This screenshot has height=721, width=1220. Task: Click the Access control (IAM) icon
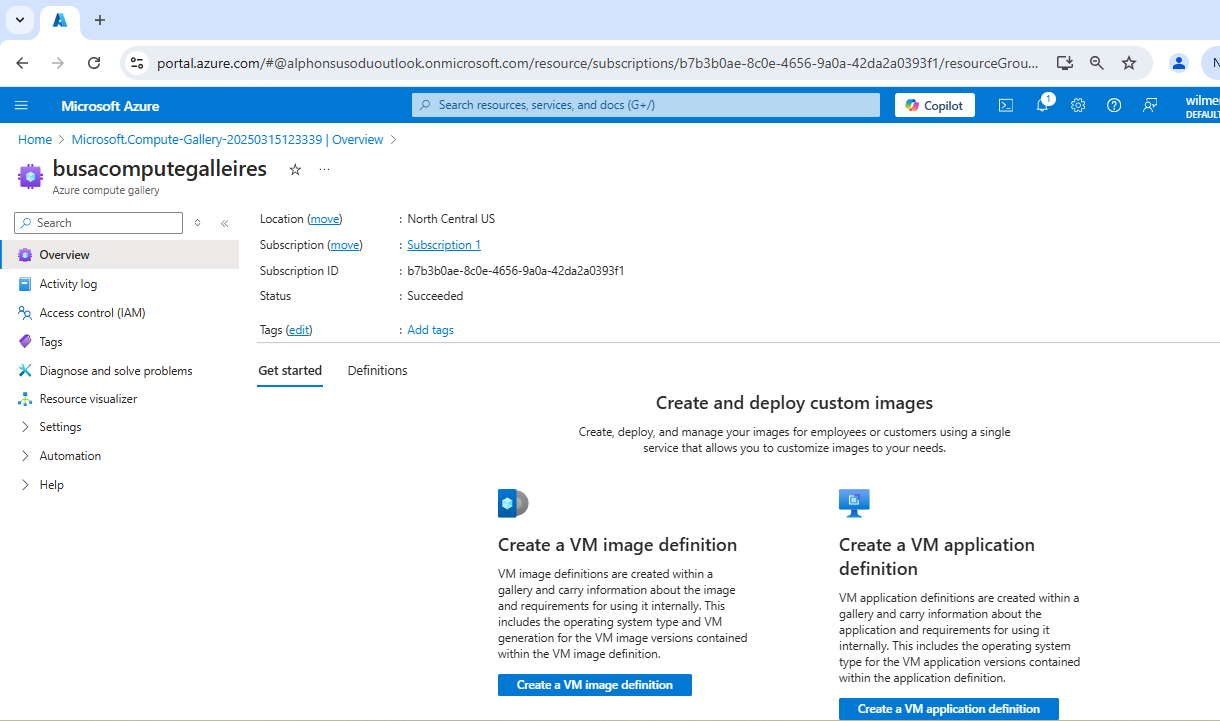[25, 313]
